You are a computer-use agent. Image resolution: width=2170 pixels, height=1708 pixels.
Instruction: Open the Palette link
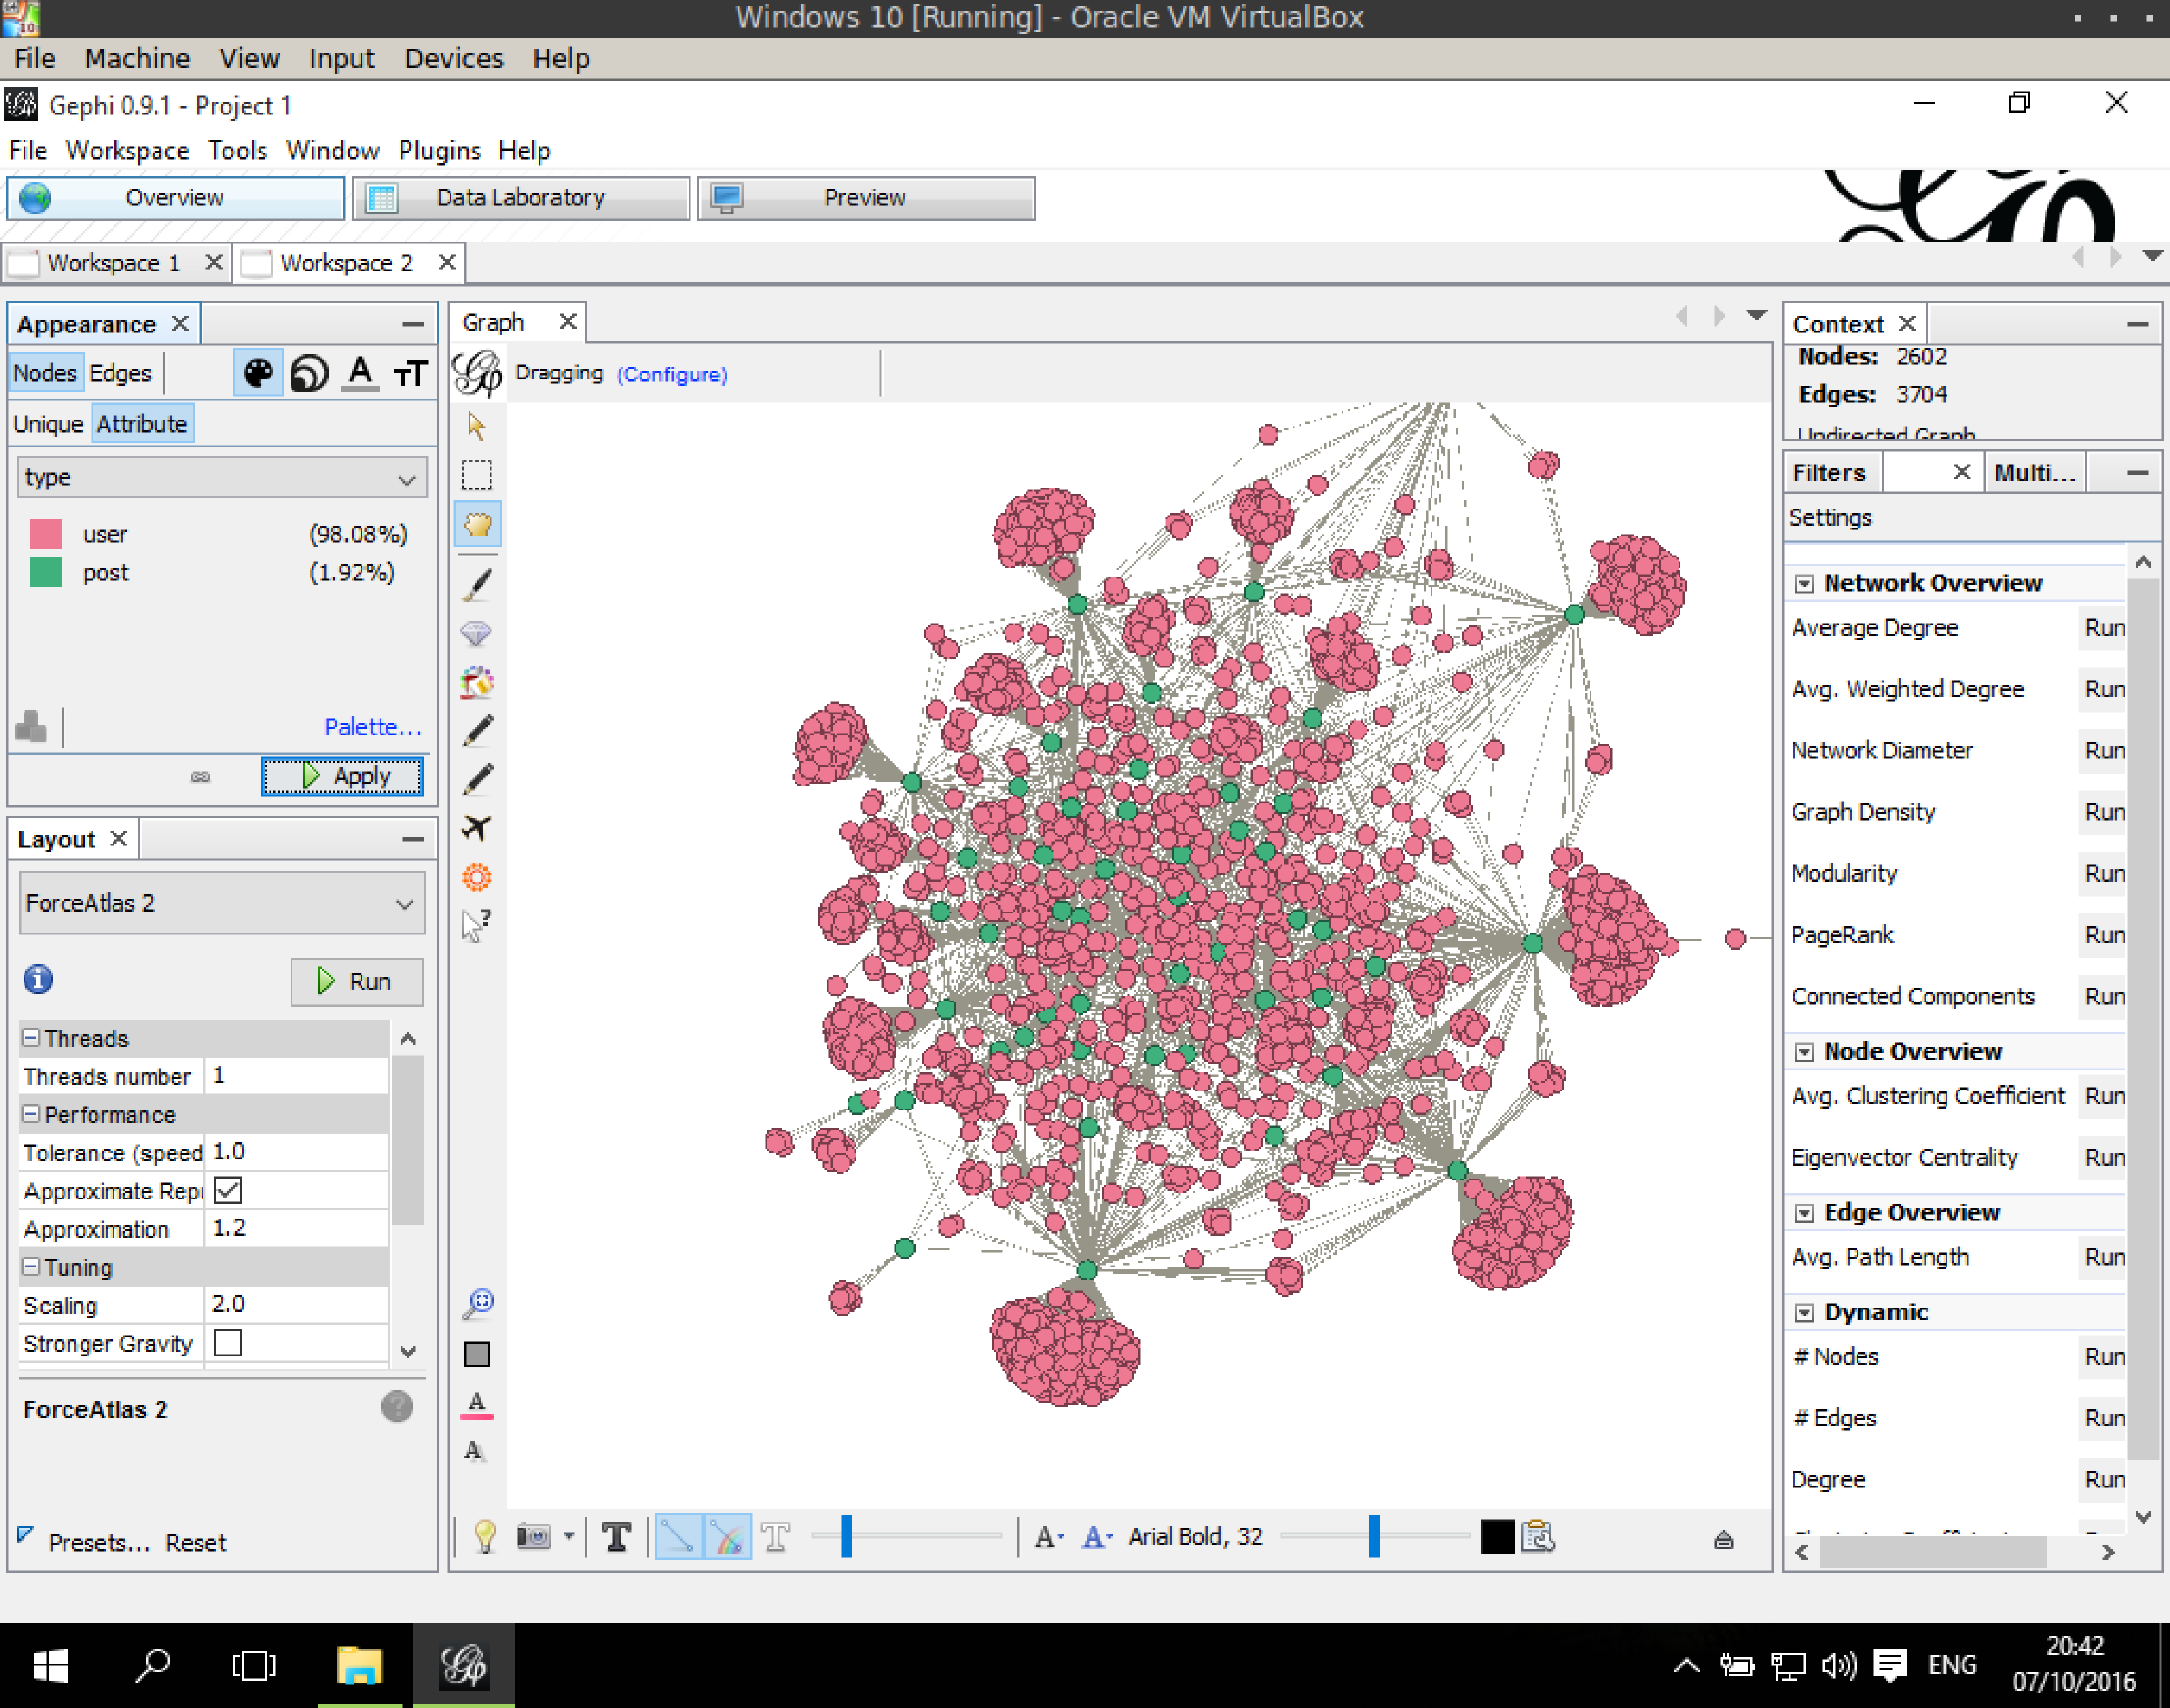pyautogui.click(x=372, y=727)
